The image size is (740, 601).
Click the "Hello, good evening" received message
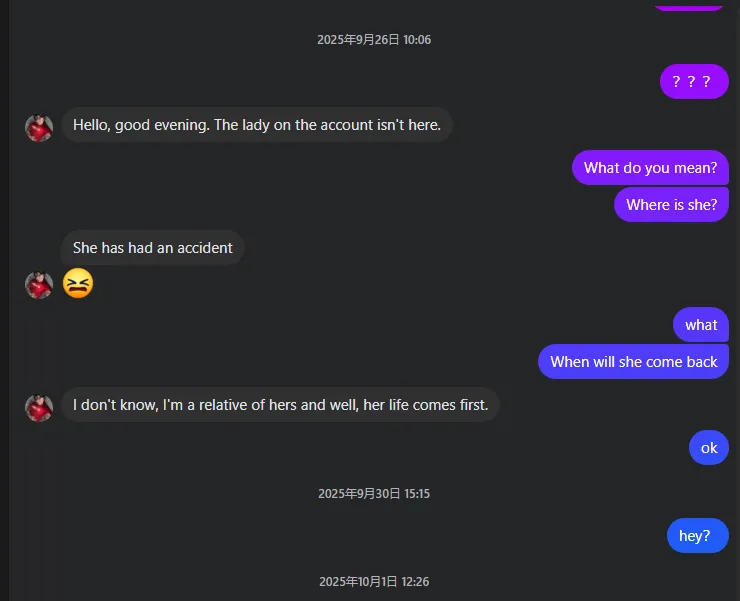click(x=257, y=125)
